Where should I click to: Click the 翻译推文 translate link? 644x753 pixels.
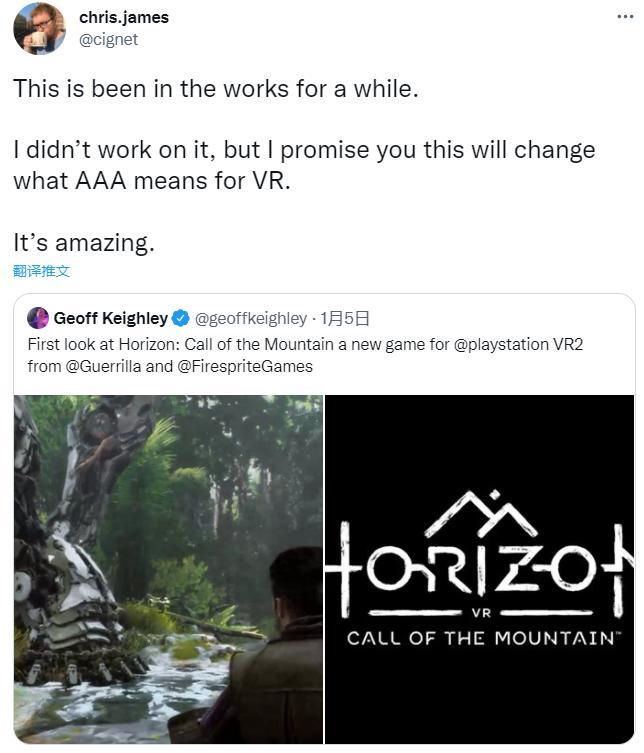click(41, 271)
